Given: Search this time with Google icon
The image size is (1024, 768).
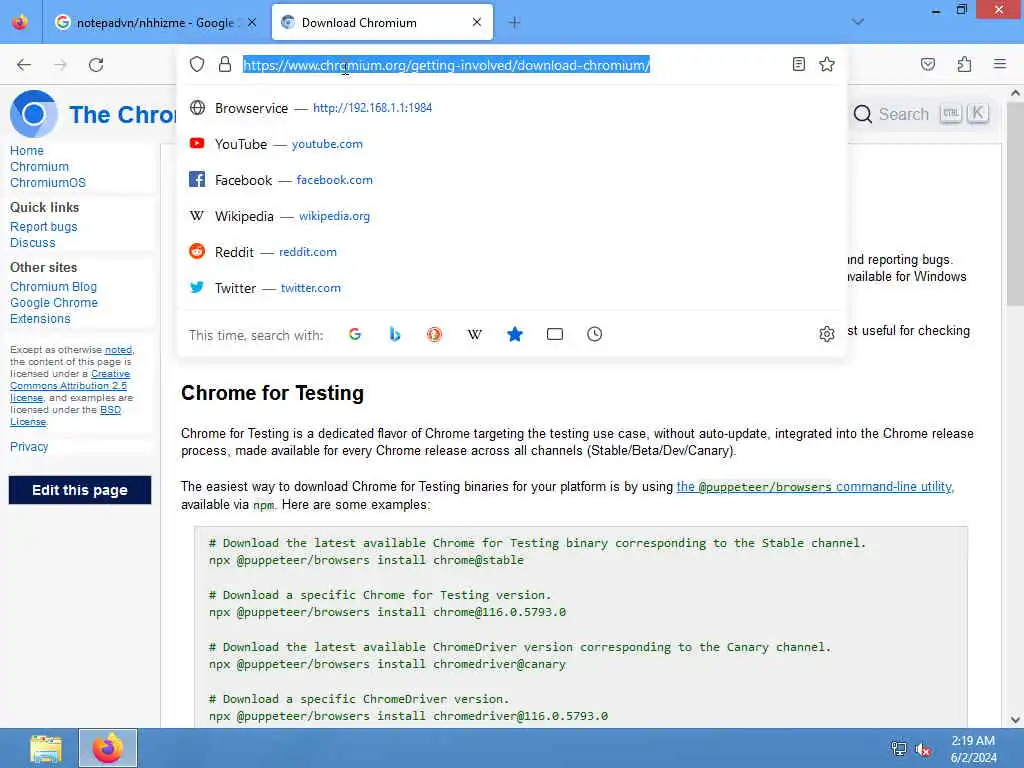Looking at the screenshot, I should click(355, 334).
